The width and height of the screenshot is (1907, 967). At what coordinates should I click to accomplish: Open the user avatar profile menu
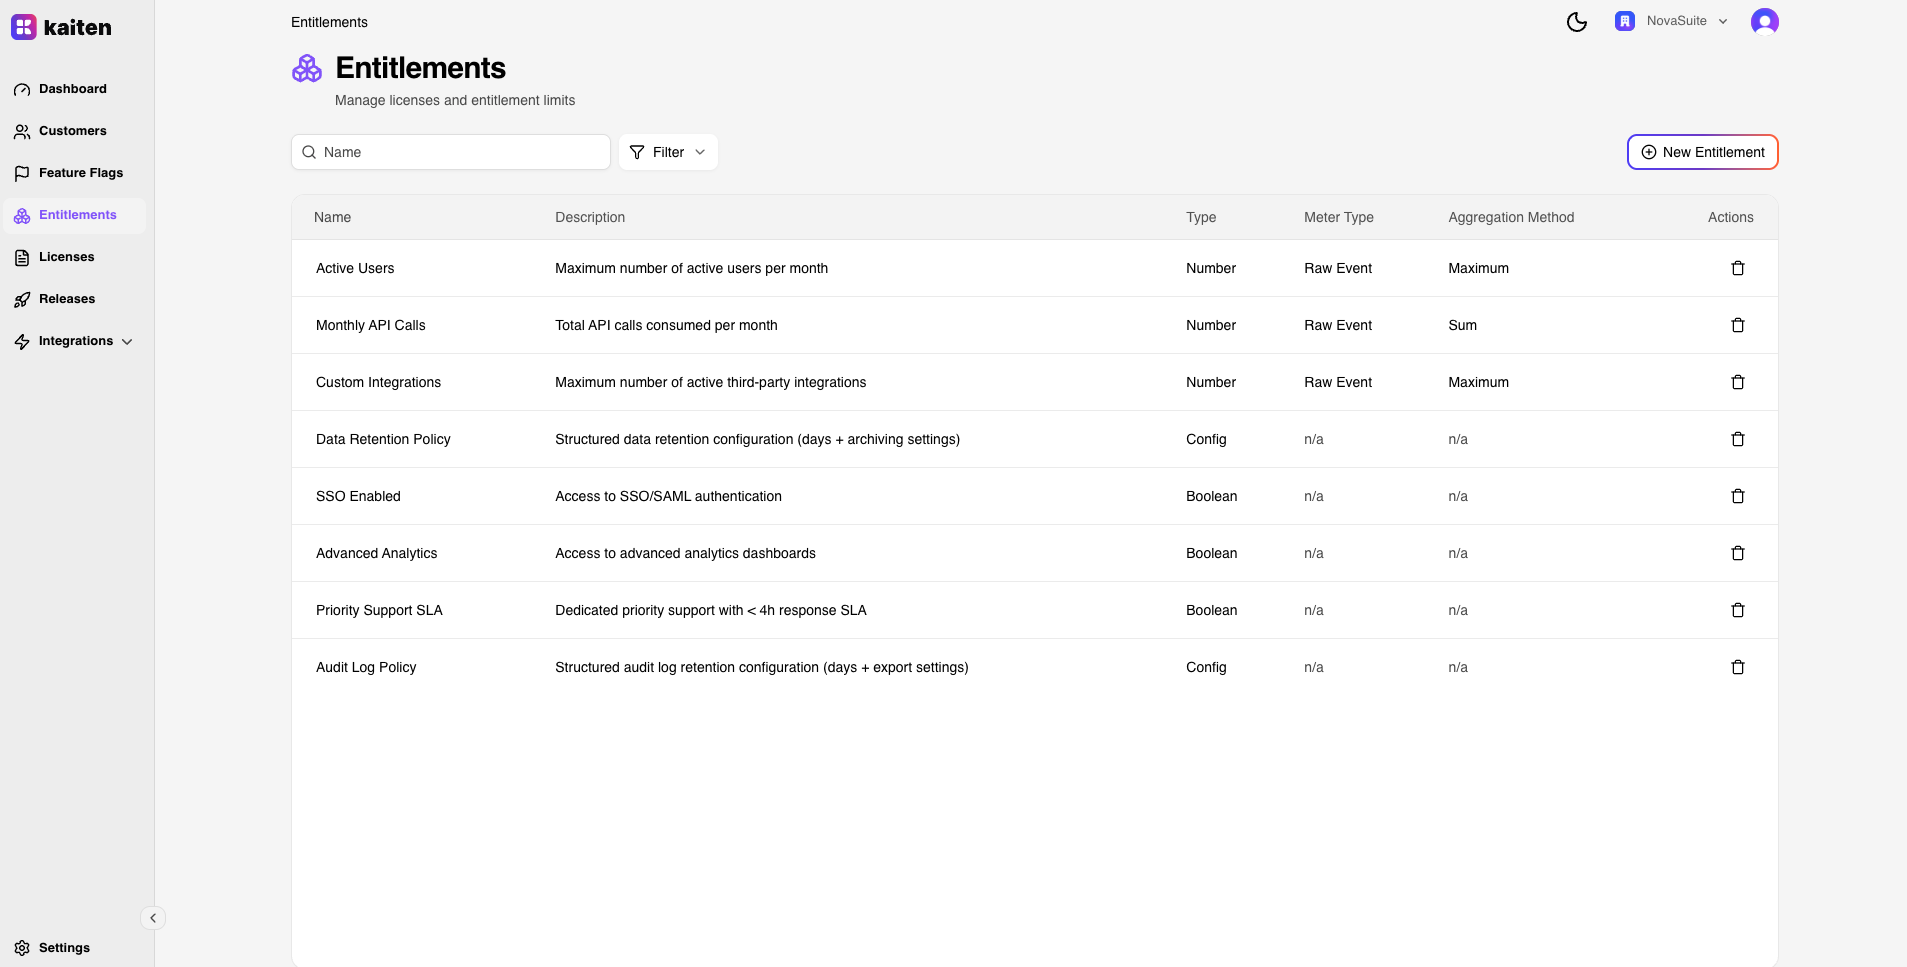(1764, 22)
